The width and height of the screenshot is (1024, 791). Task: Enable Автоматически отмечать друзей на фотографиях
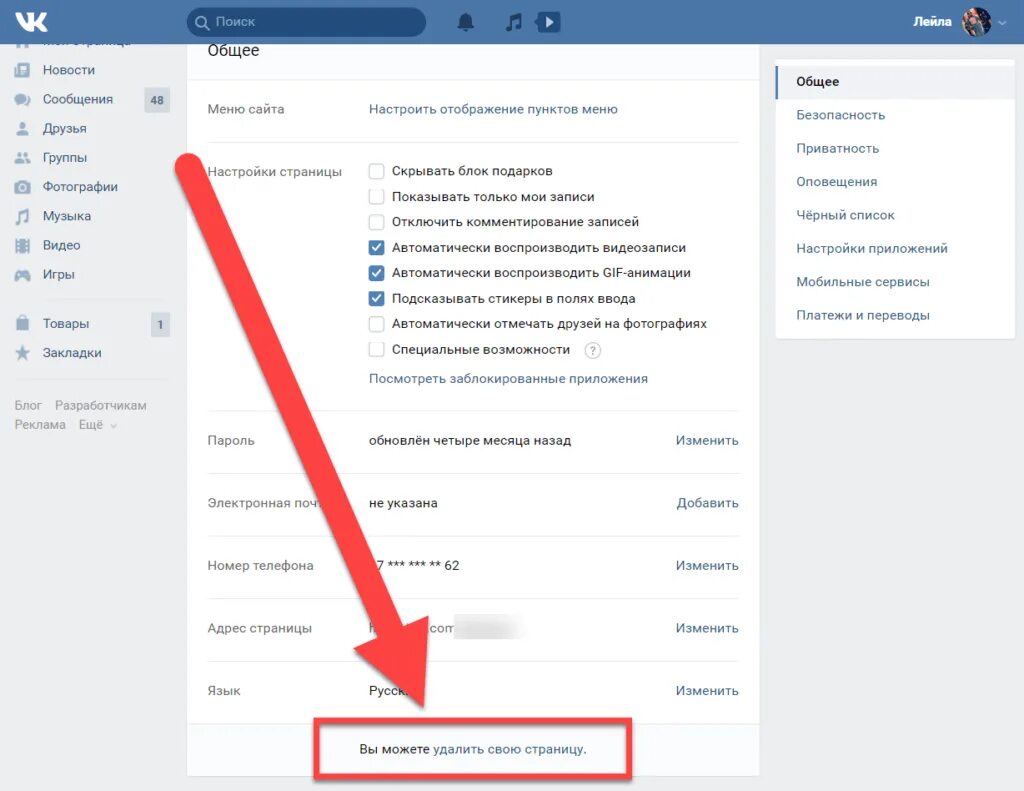coord(376,324)
